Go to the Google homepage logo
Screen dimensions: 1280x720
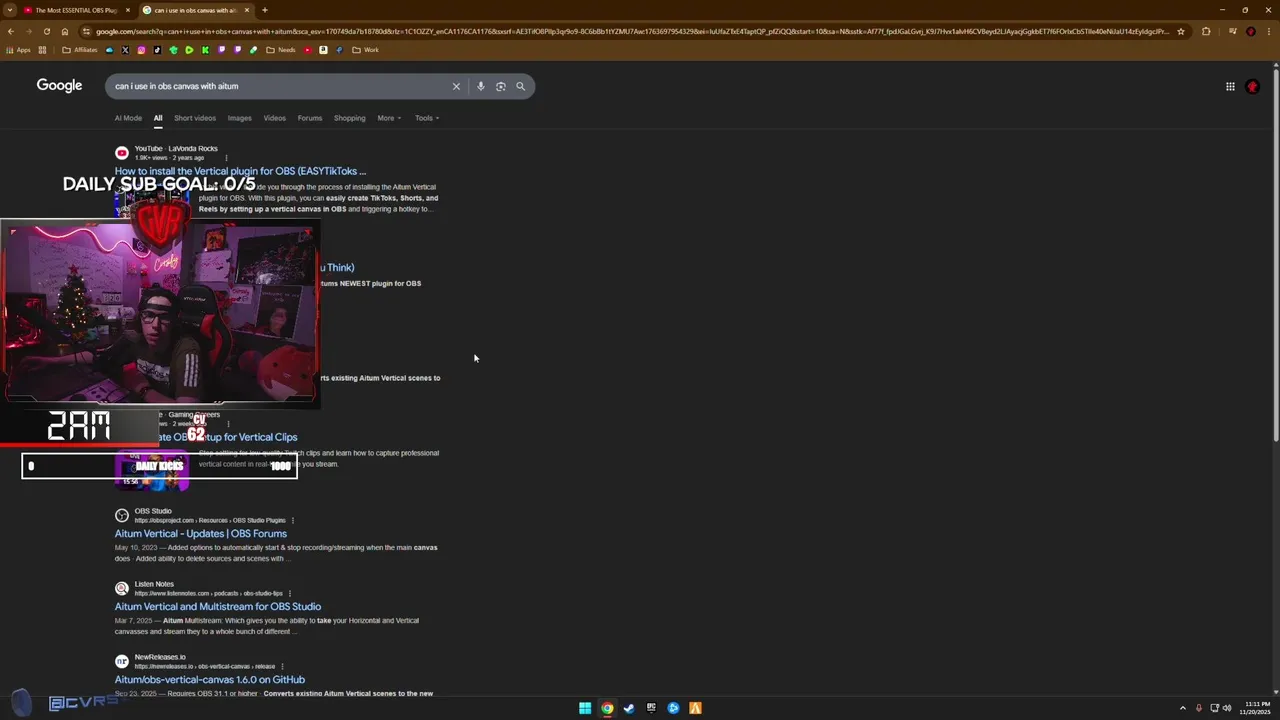click(x=59, y=86)
